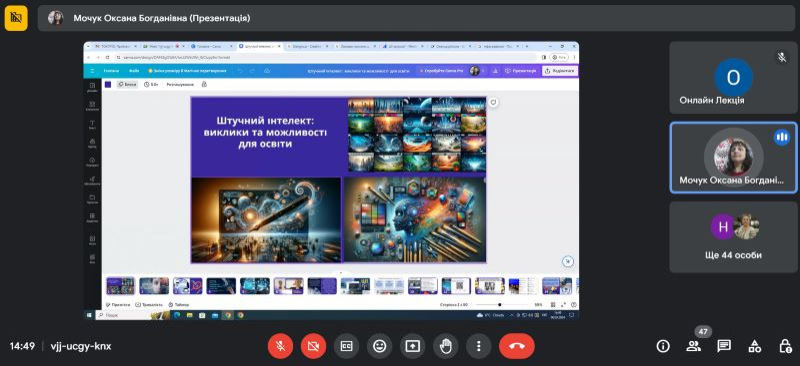Raise hand in the meeting
This screenshot has height=366, width=800.
tap(445, 346)
